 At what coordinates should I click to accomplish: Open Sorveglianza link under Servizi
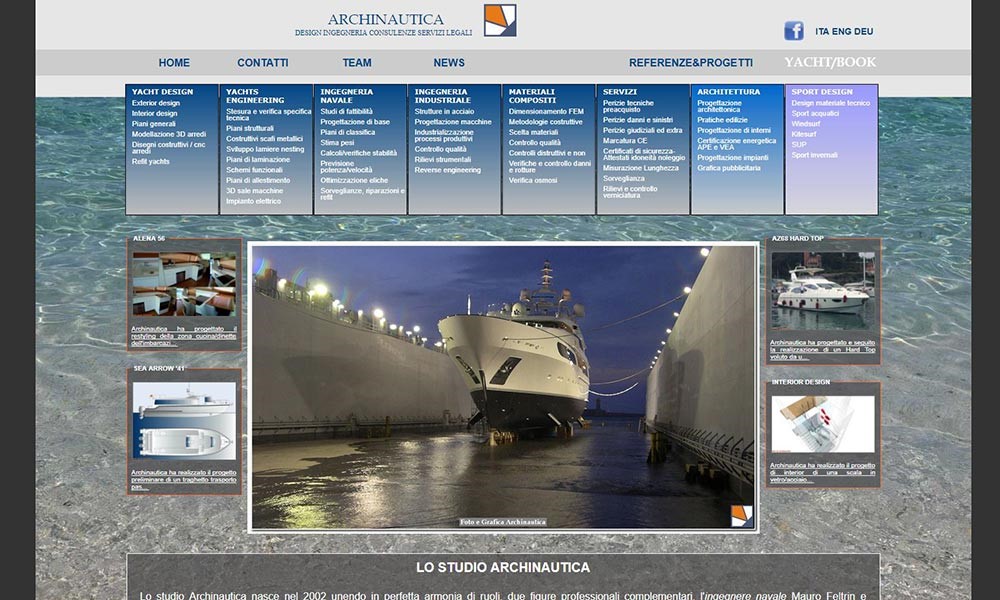624,179
